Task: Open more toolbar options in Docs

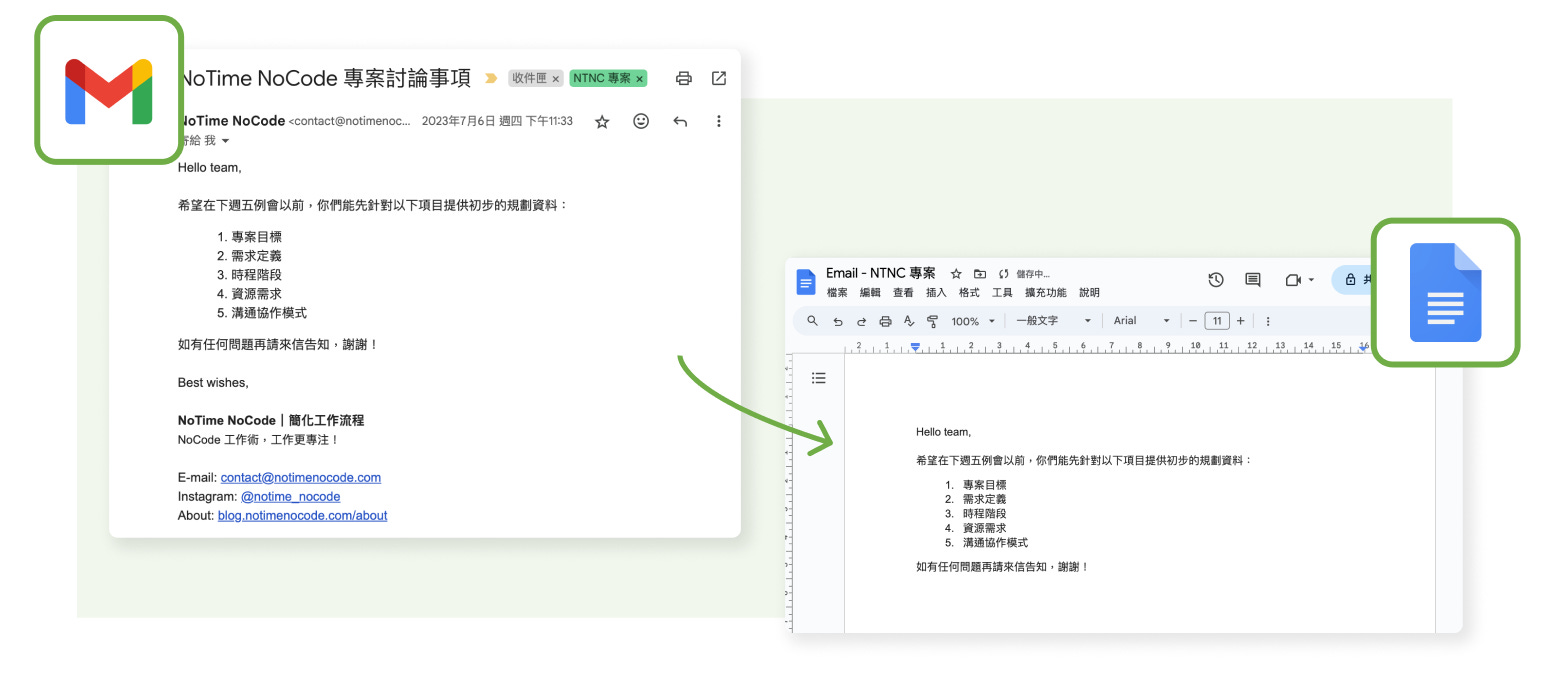Action: (x=1268, y=321)
